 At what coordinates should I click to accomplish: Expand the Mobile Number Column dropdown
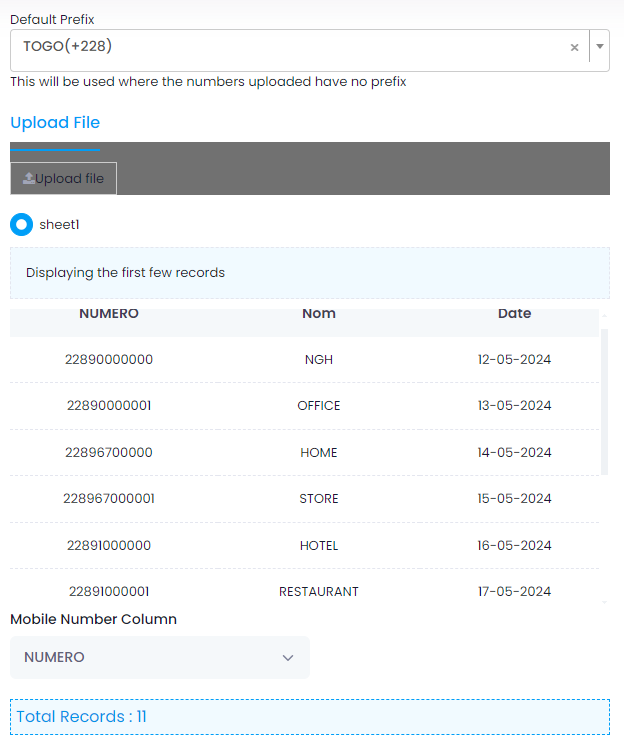160,657
